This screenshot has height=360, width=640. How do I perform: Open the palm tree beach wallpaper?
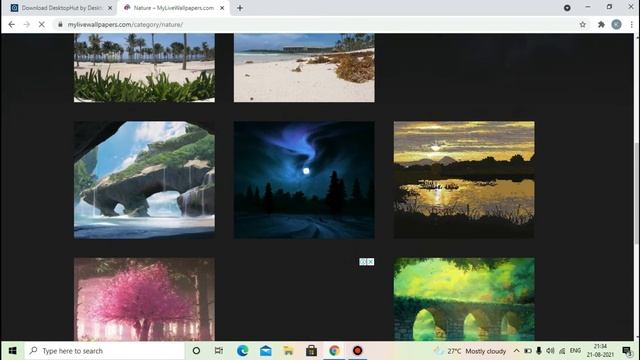pos(144,68)
